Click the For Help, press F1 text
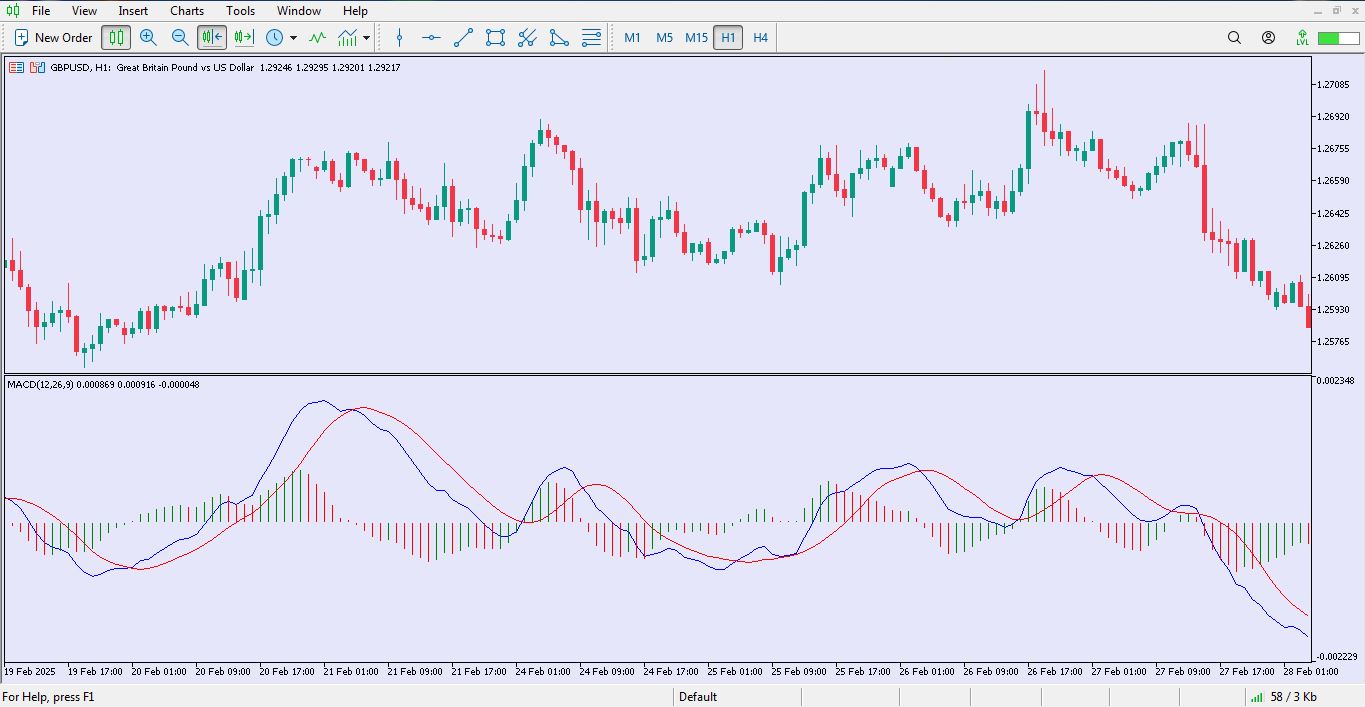 (48, 697)
